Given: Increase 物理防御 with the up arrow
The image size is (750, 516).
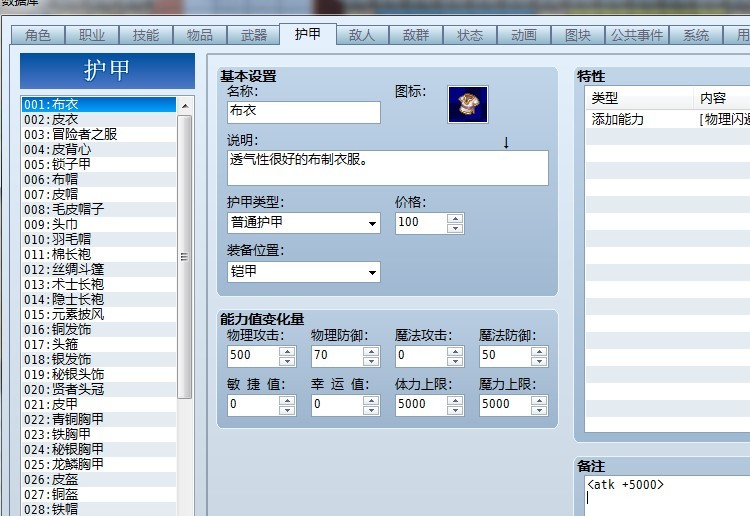Looking at the screenshot, I should click(371, 351).
